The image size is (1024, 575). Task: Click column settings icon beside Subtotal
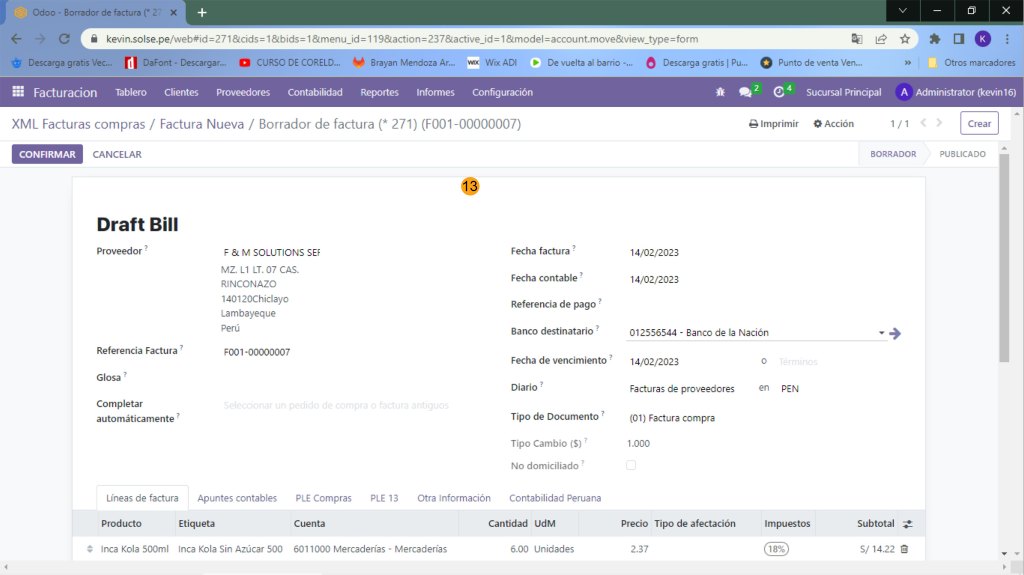pos(907,524)
